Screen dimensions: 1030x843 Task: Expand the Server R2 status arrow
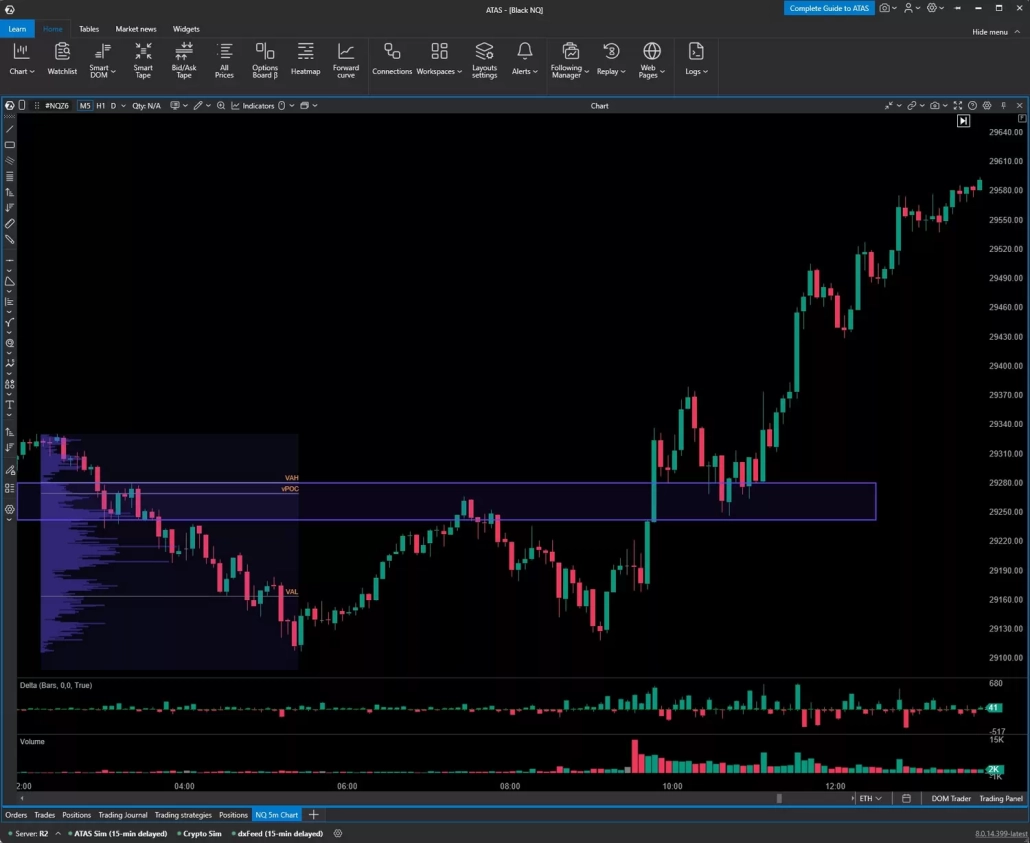pyautogui.click(x=58, y=833)
